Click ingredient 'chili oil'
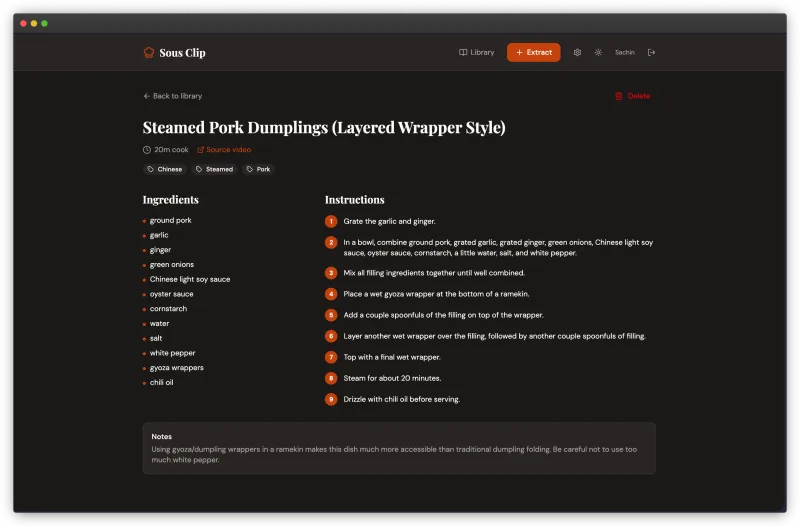Image resolution: width=800 pixels, height=526 pixels. (x=161, y=383)
